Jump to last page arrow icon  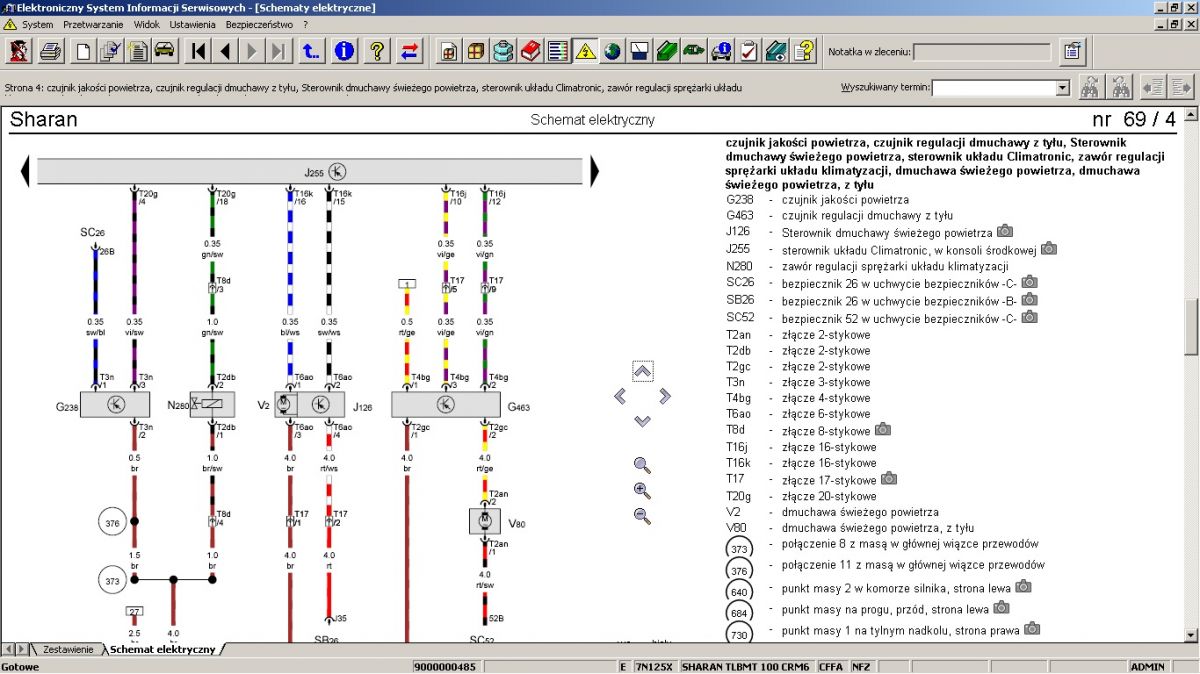point(279,50)
